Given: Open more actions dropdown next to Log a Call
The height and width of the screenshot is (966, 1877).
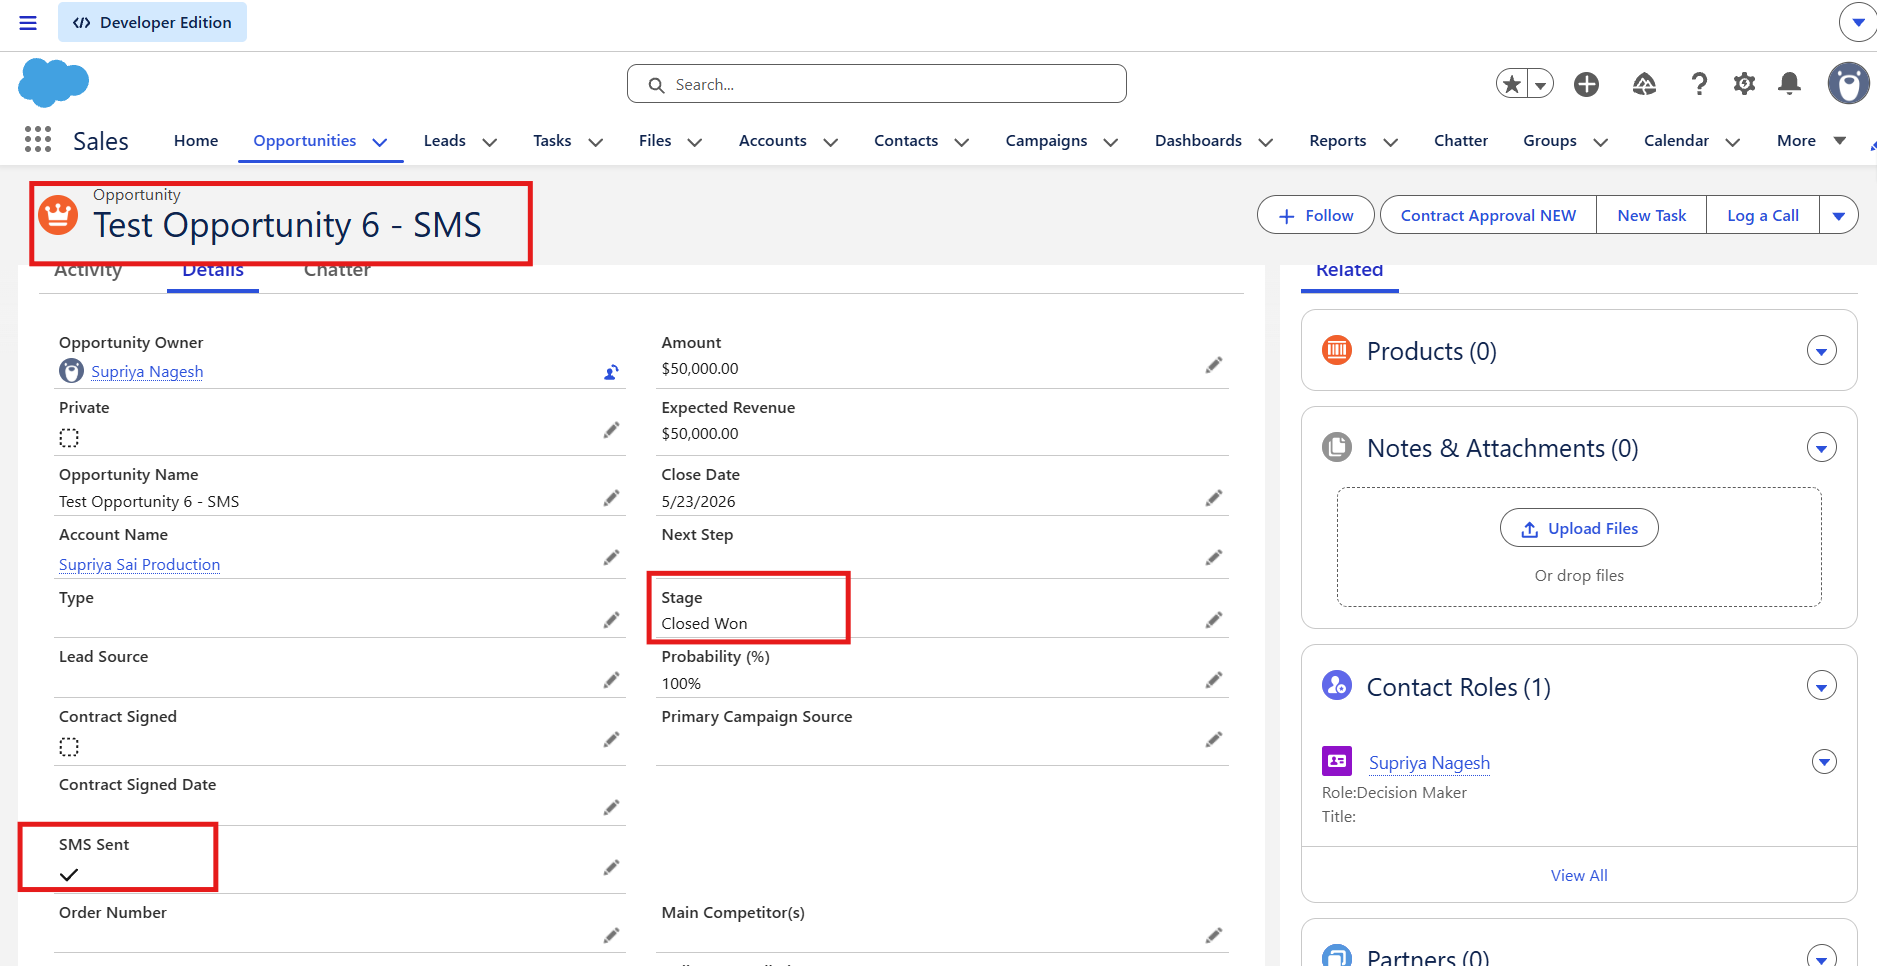Looking at the screenshot, I should [1838, 215].
